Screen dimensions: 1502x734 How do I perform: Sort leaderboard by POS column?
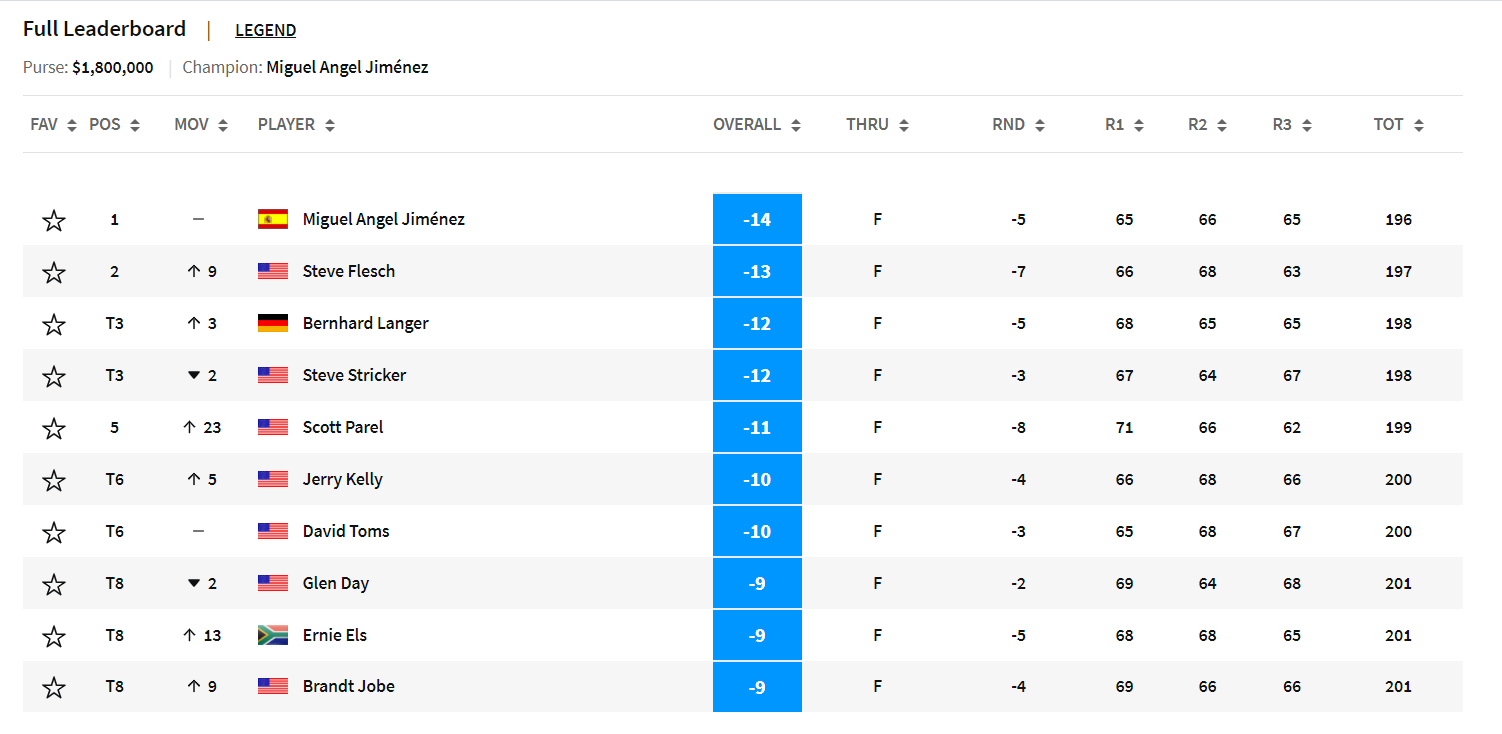click(114, 125)
